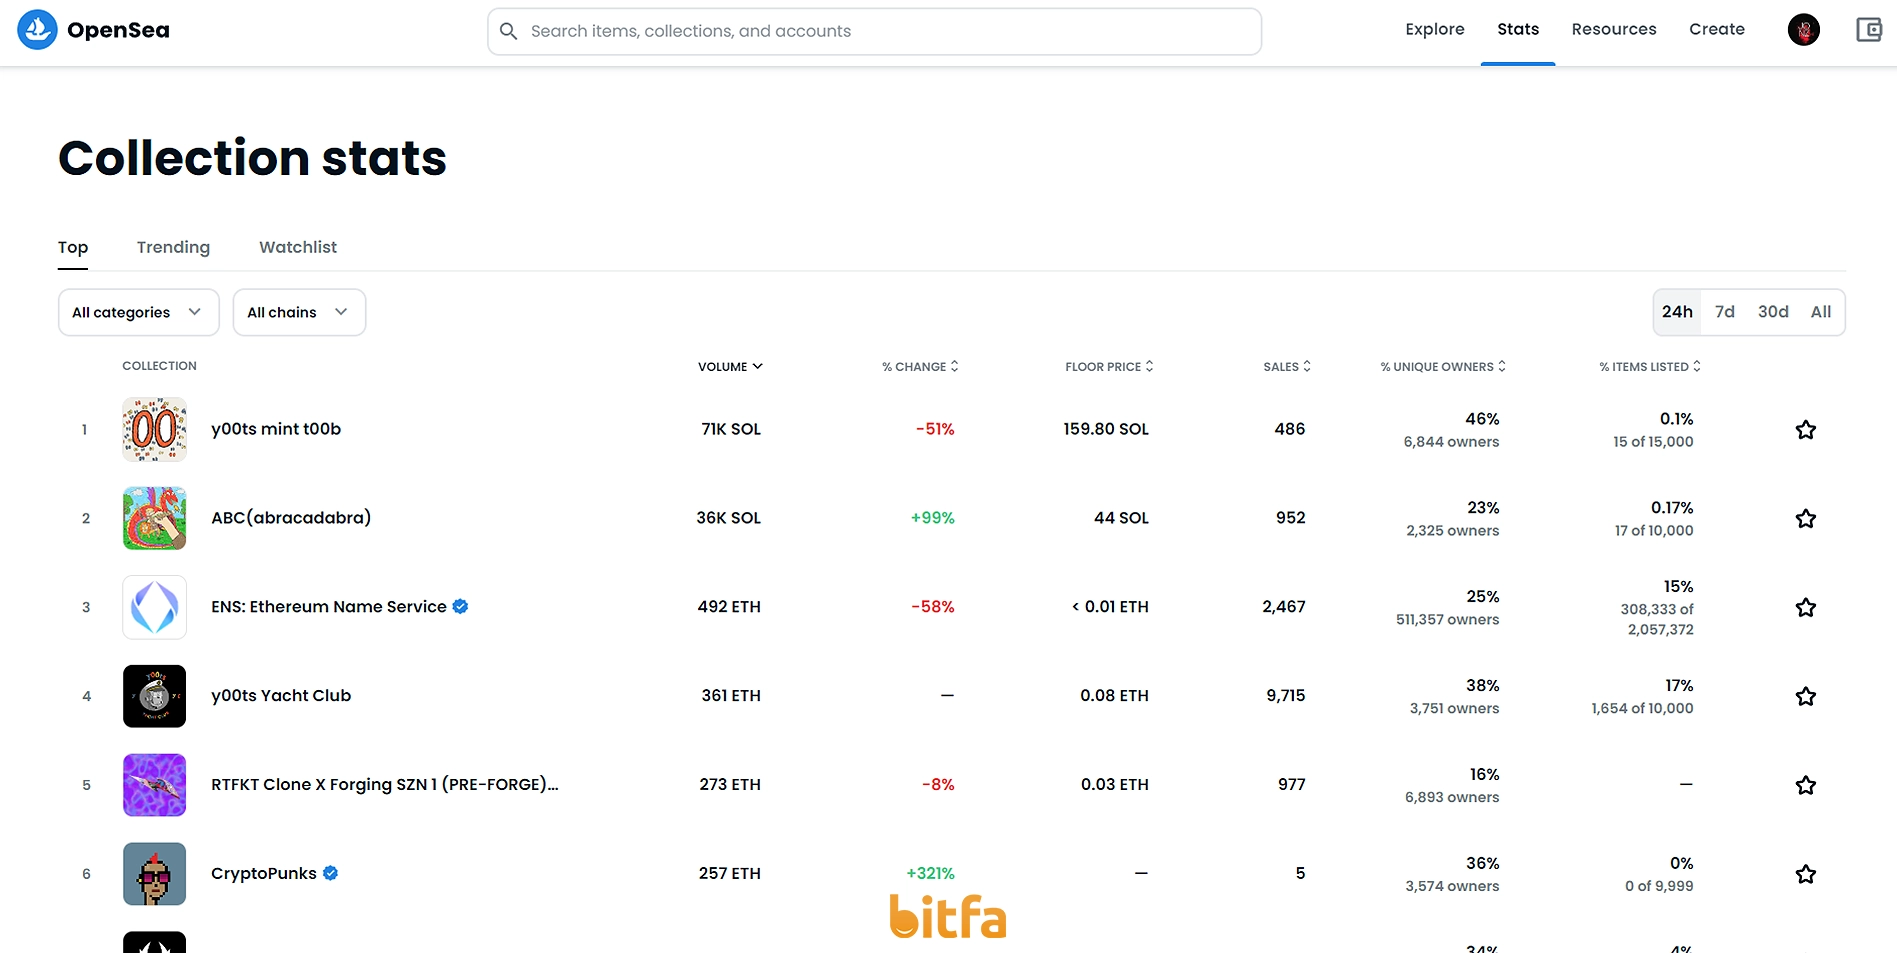Screen dimensions: 1897x953
Task: Click the COLLECTION column header
Action: coord(159,366)
